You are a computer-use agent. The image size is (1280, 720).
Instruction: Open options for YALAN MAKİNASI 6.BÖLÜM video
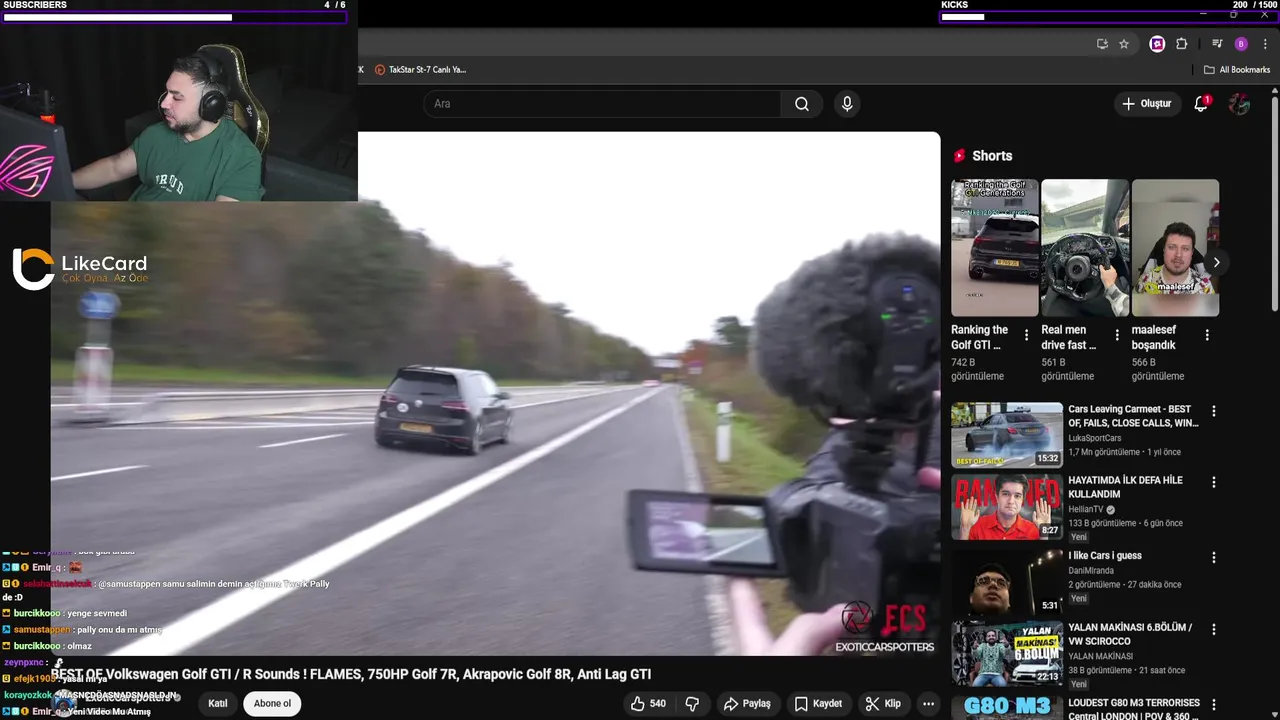click(1214, 630)
